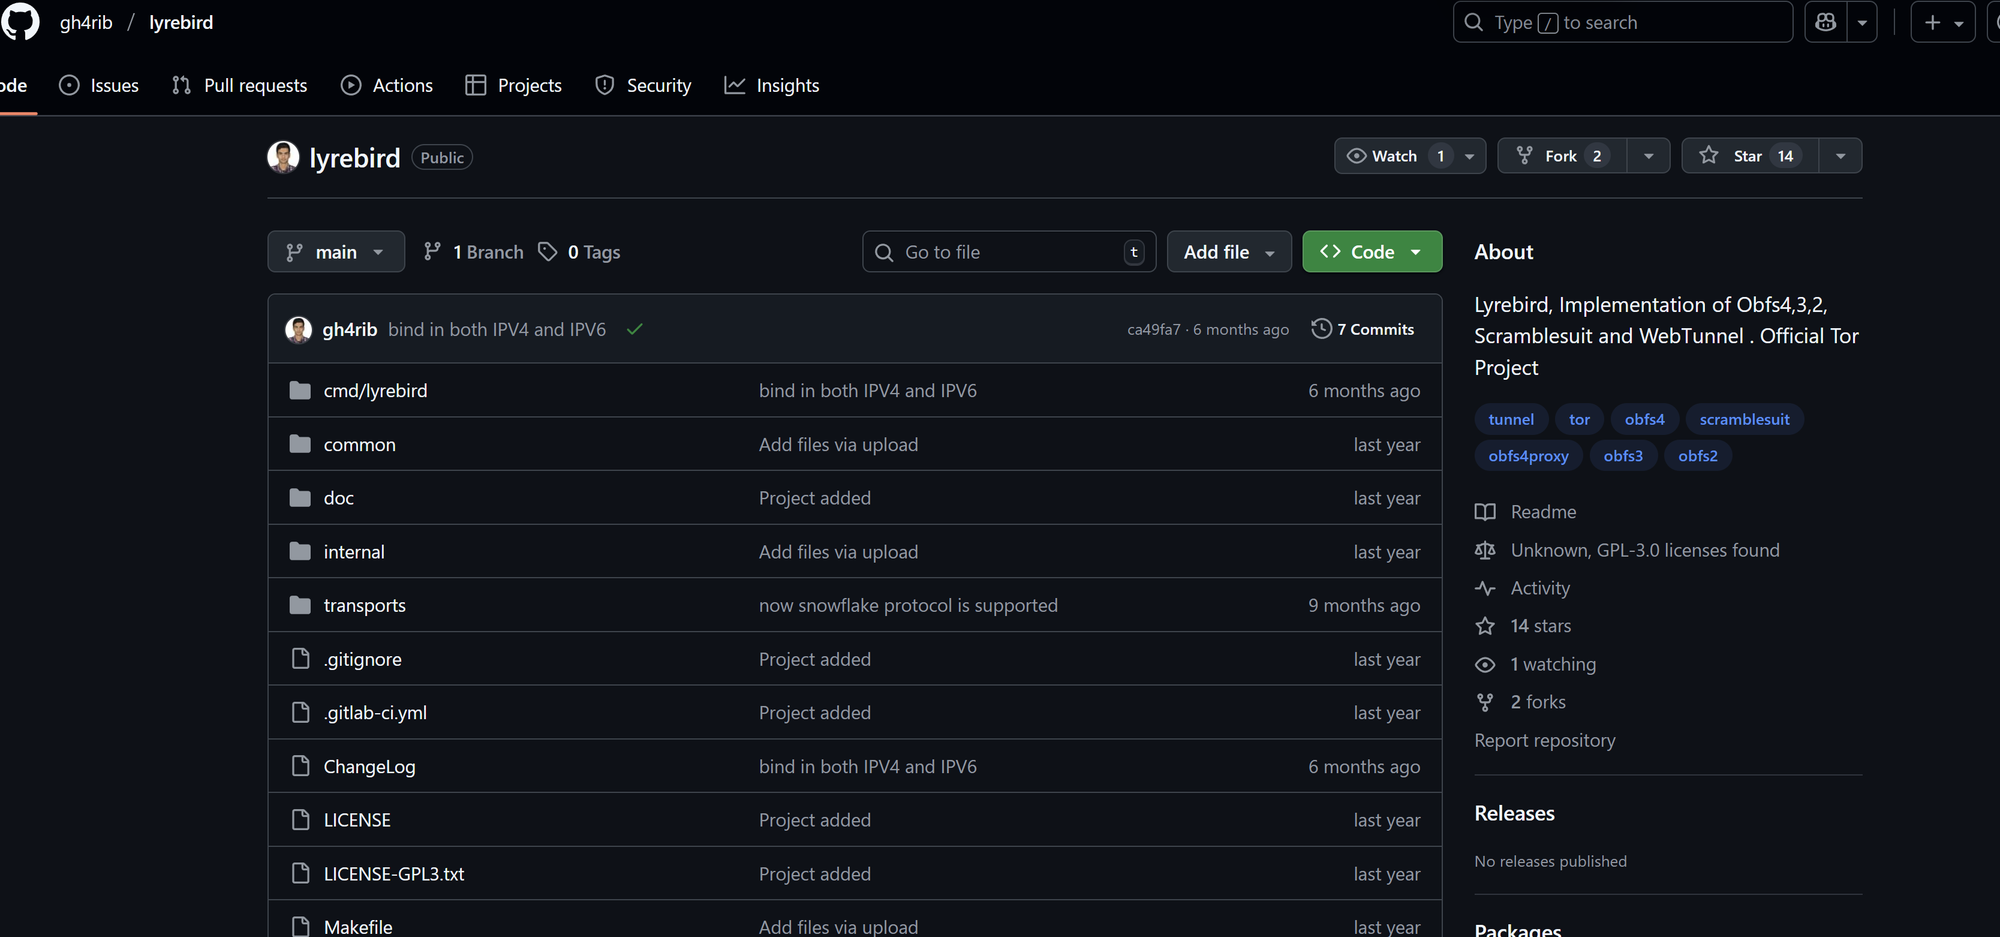Switch to the Insights tab
This screenshot has height=937, width=2000.
coord(771,85)
